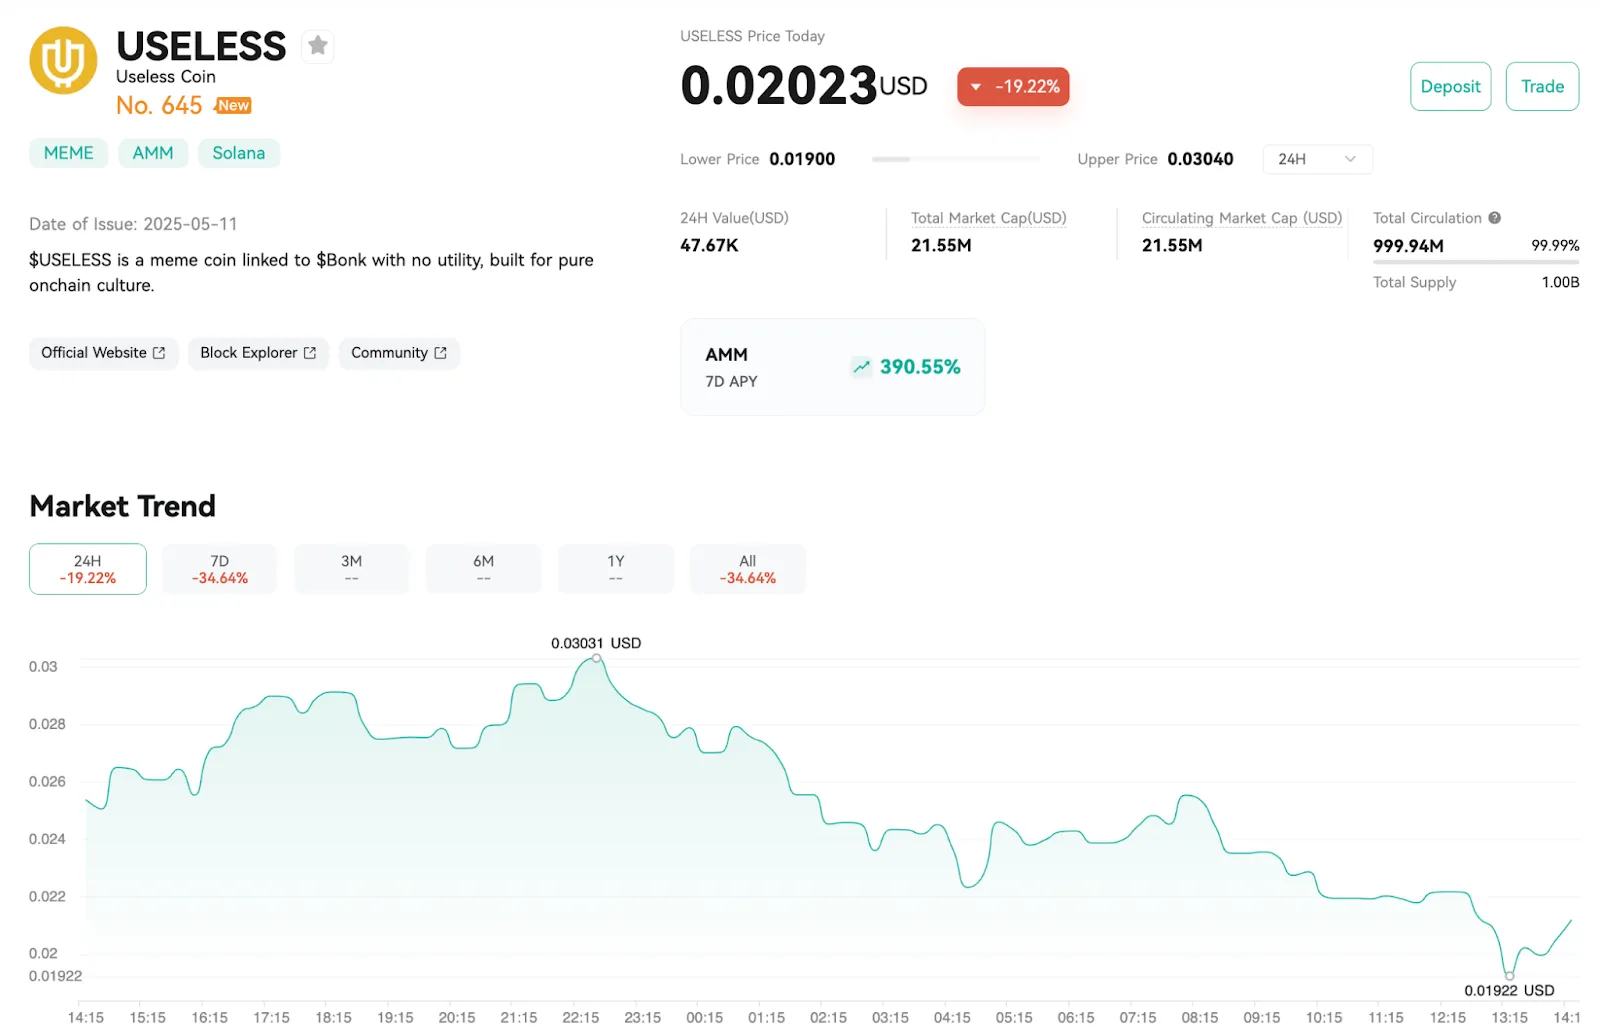This screenshot has height=1030, width=1600.
Task: Select the Solana tag
Action: click(x=238, y=153)
